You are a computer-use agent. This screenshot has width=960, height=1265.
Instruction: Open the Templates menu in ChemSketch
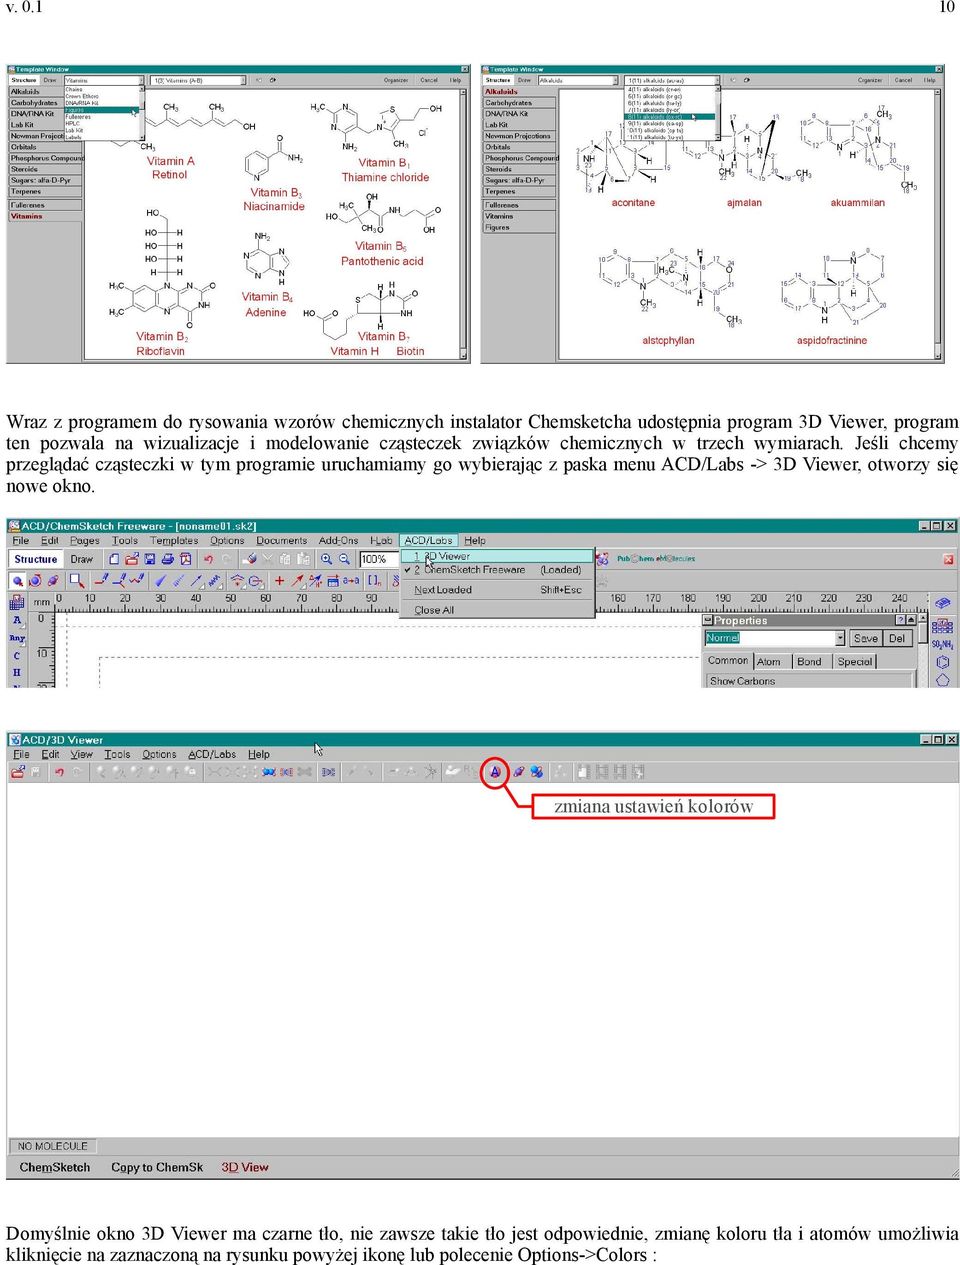click(174, 540)
